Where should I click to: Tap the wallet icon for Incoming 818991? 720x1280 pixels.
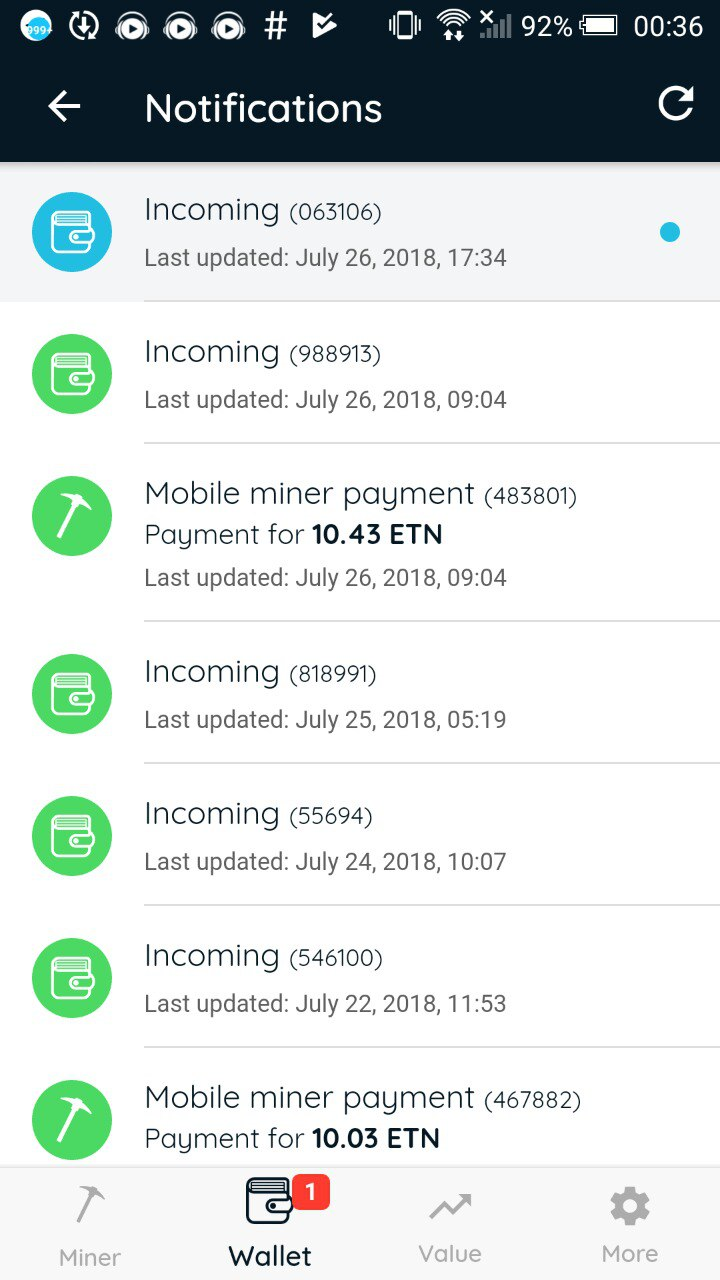pyautogui.click(x=72, y=694)
